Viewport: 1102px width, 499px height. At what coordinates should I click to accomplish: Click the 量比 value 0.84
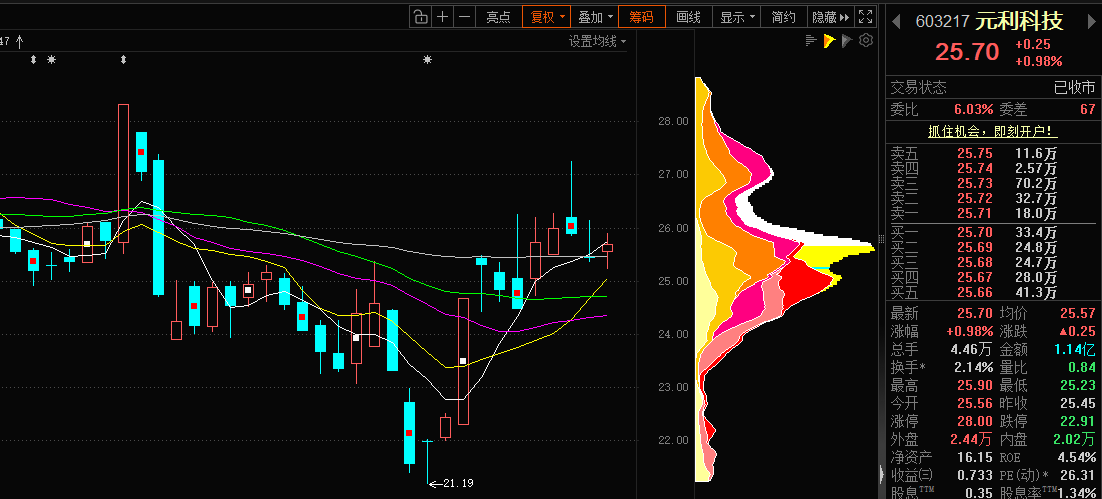point(1082,367)
